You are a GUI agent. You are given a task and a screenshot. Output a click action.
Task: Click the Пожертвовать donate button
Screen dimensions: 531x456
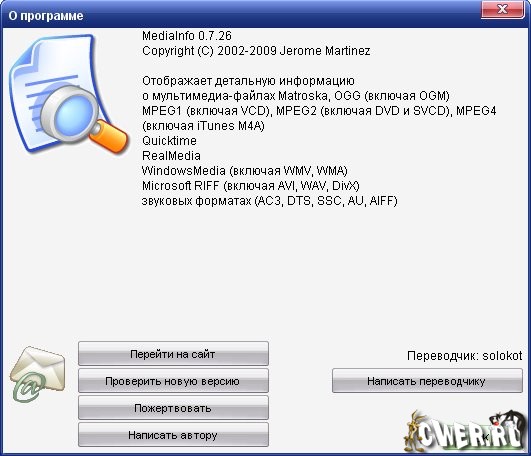tap(173, 408)
